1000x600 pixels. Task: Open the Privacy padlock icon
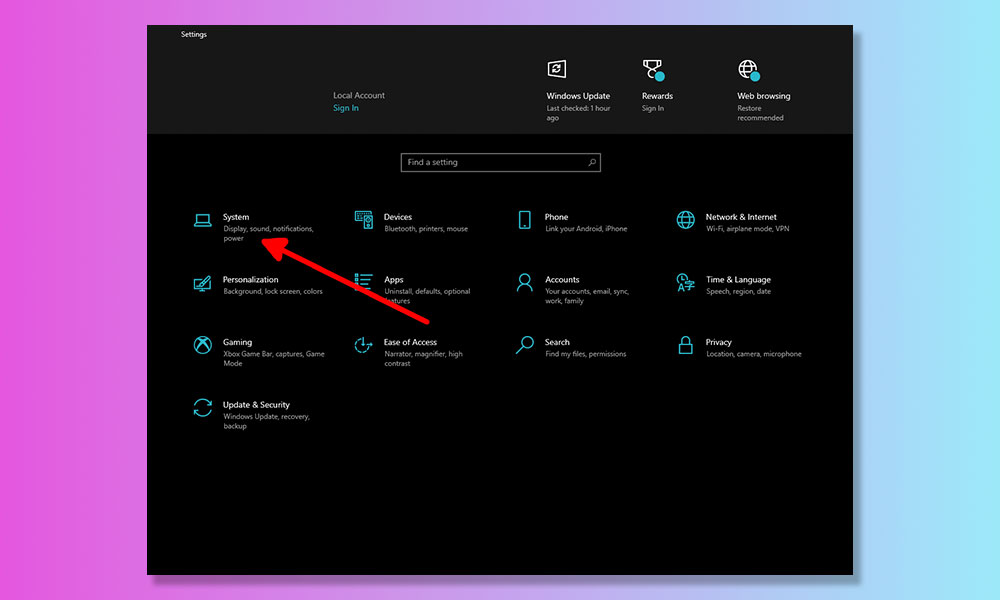pos(686,345)
